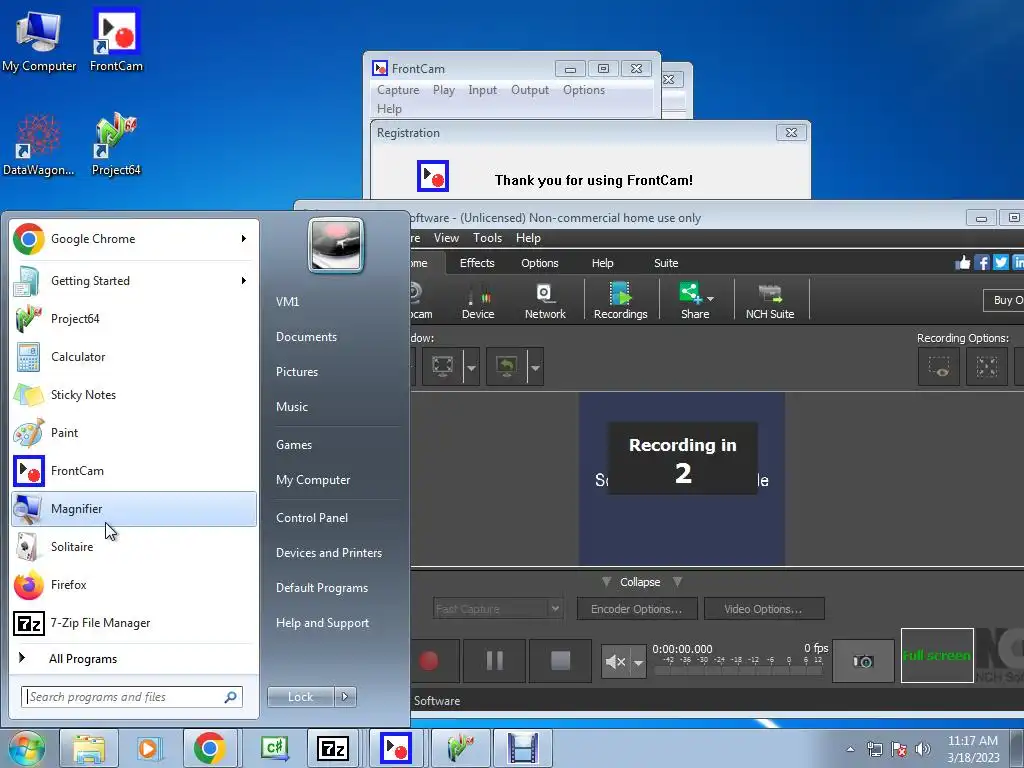Open Calculator from the Start menu
The height and width of the screenshot is (768, 1024).
point(134,357)
